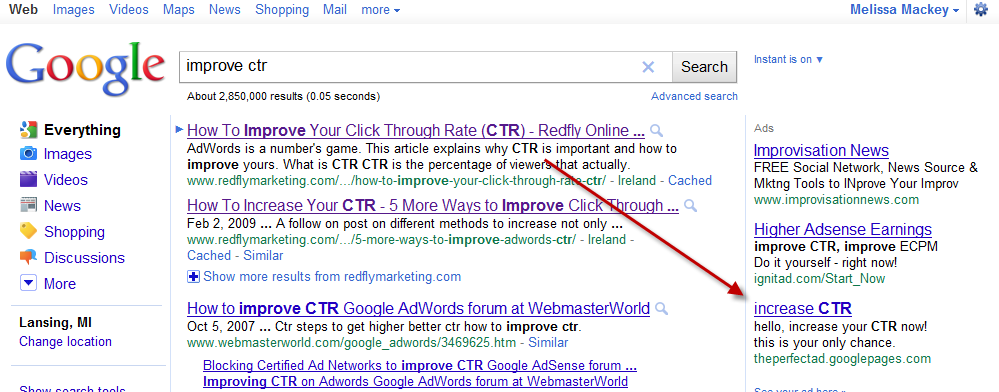This screenshot has height=392, width=999.
Task: Select Web in top navigation bar
Action: point(23,10)
